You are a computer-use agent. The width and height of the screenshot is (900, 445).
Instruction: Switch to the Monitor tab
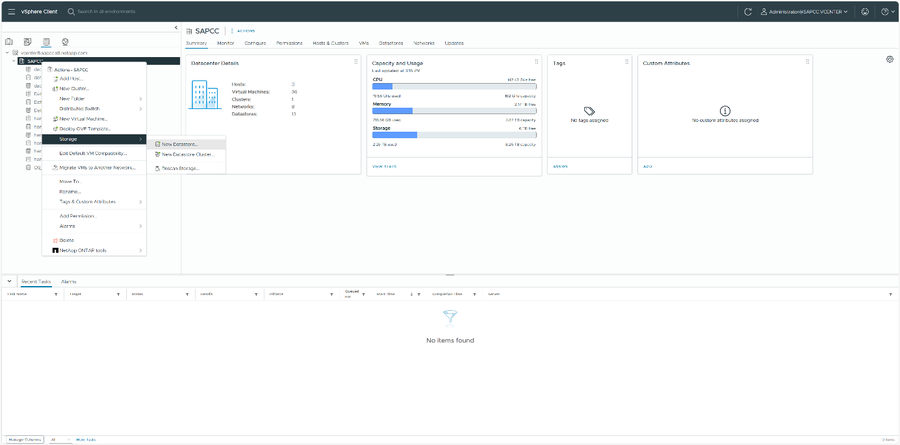coord(226,43)
